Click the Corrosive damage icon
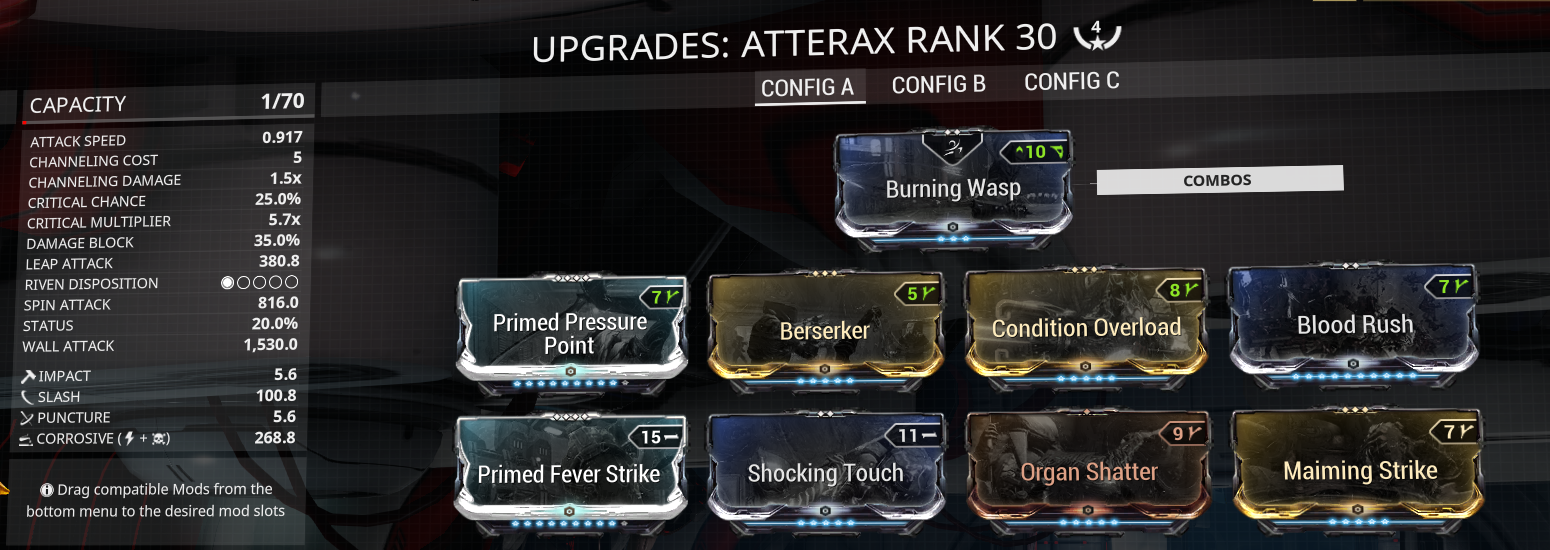The width and height of the screenshot is (1550, 550). [27, 439]
